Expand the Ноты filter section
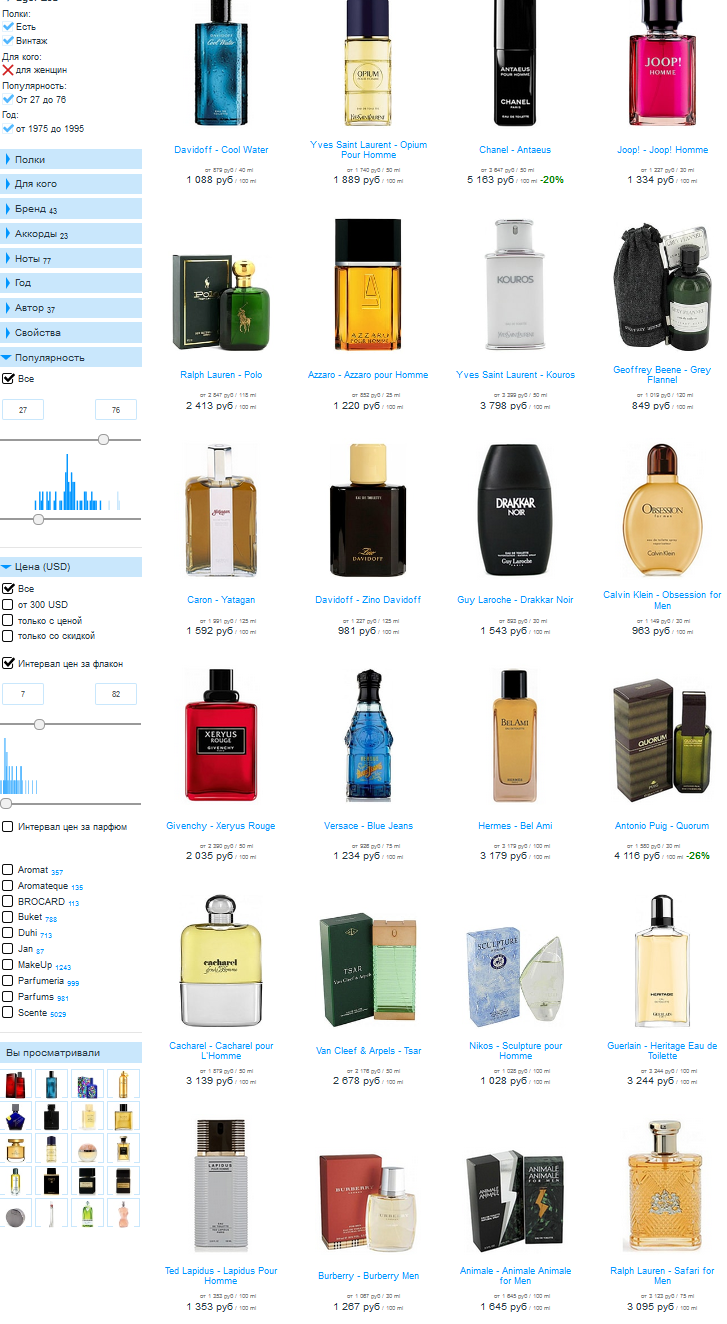The image size is (727, 1324). tap(71, 258)
